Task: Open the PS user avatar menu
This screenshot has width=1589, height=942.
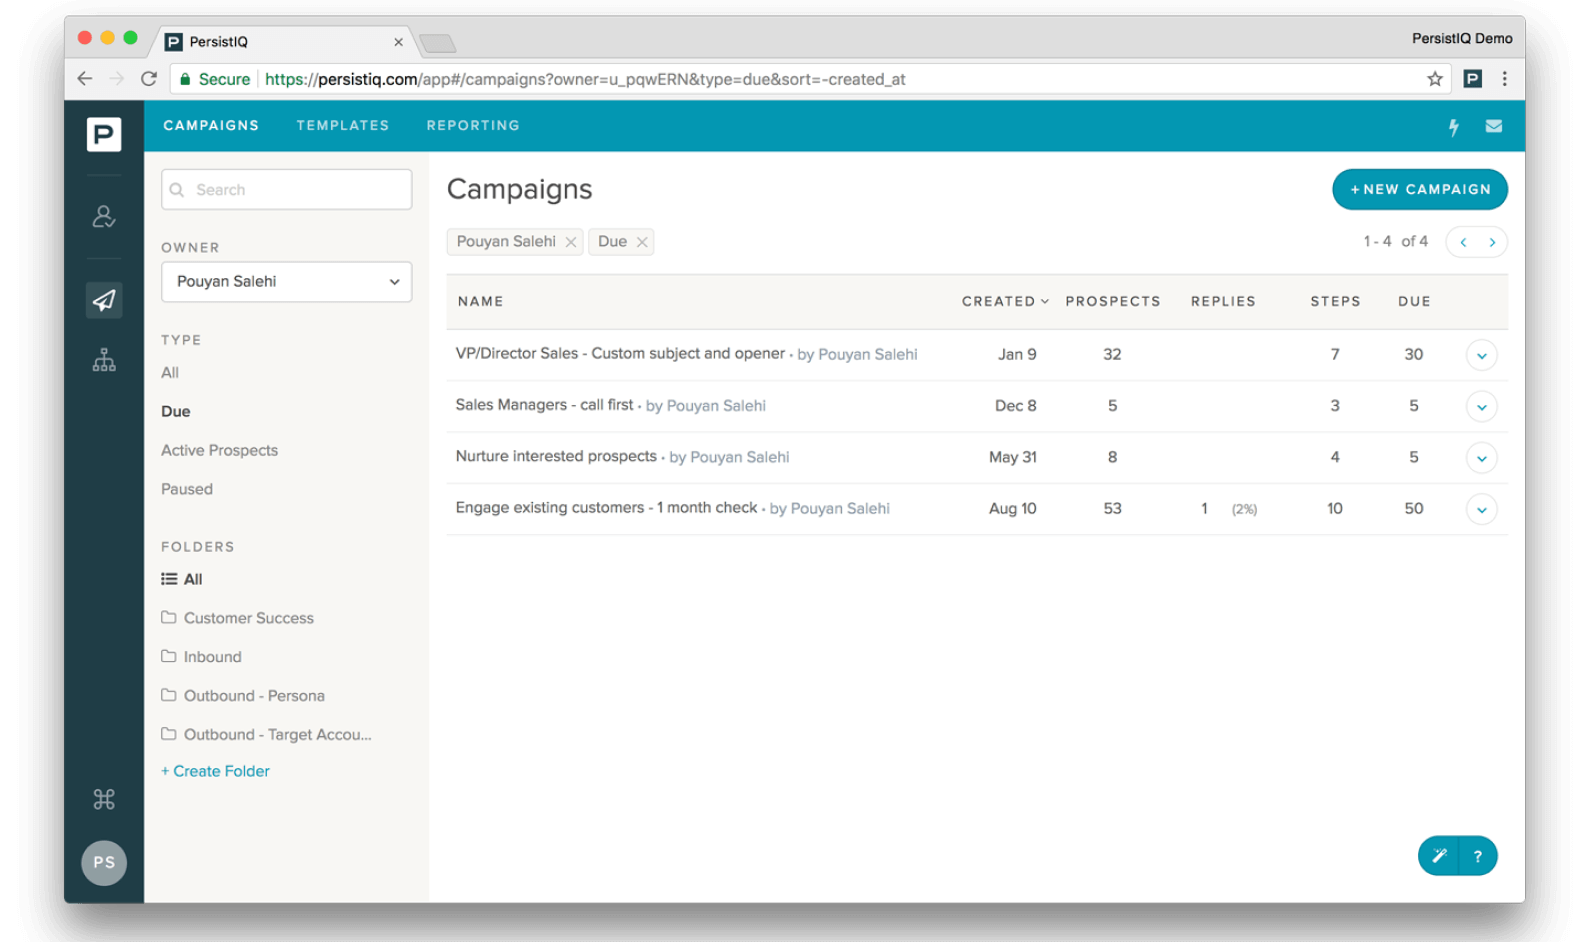Action: (x=104, y=862)
